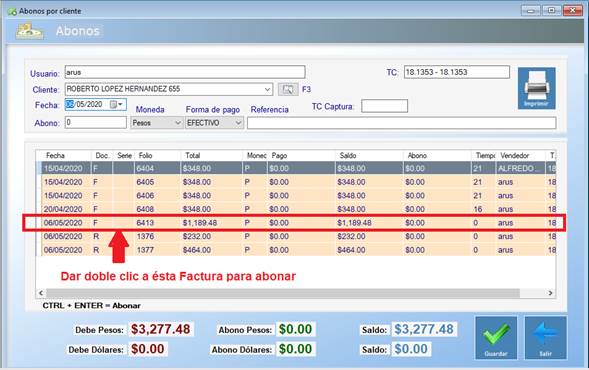Image resolution: width=589 pixels, height=370 pixels.
Task: Click the Fecha date field
Action: coord(95,104)
